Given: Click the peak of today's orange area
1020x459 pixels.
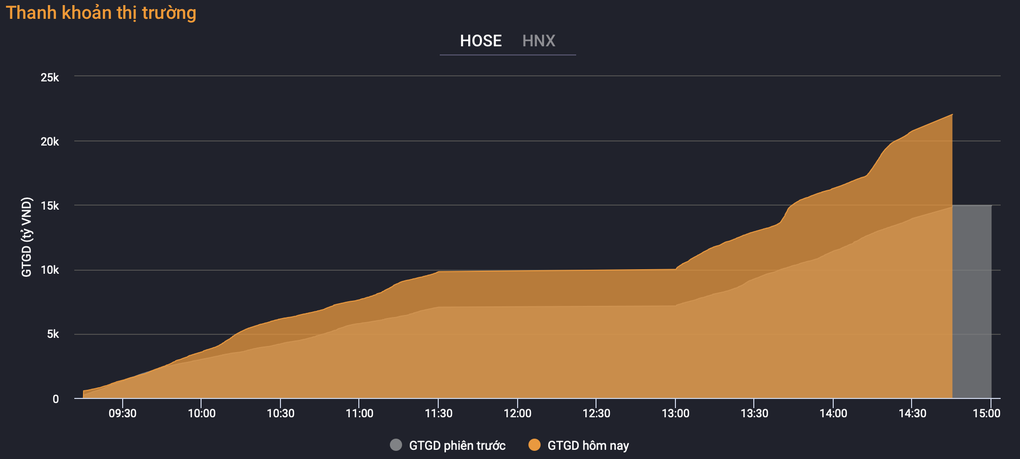Looking at the screenshot, I should [x=952, y=114].
